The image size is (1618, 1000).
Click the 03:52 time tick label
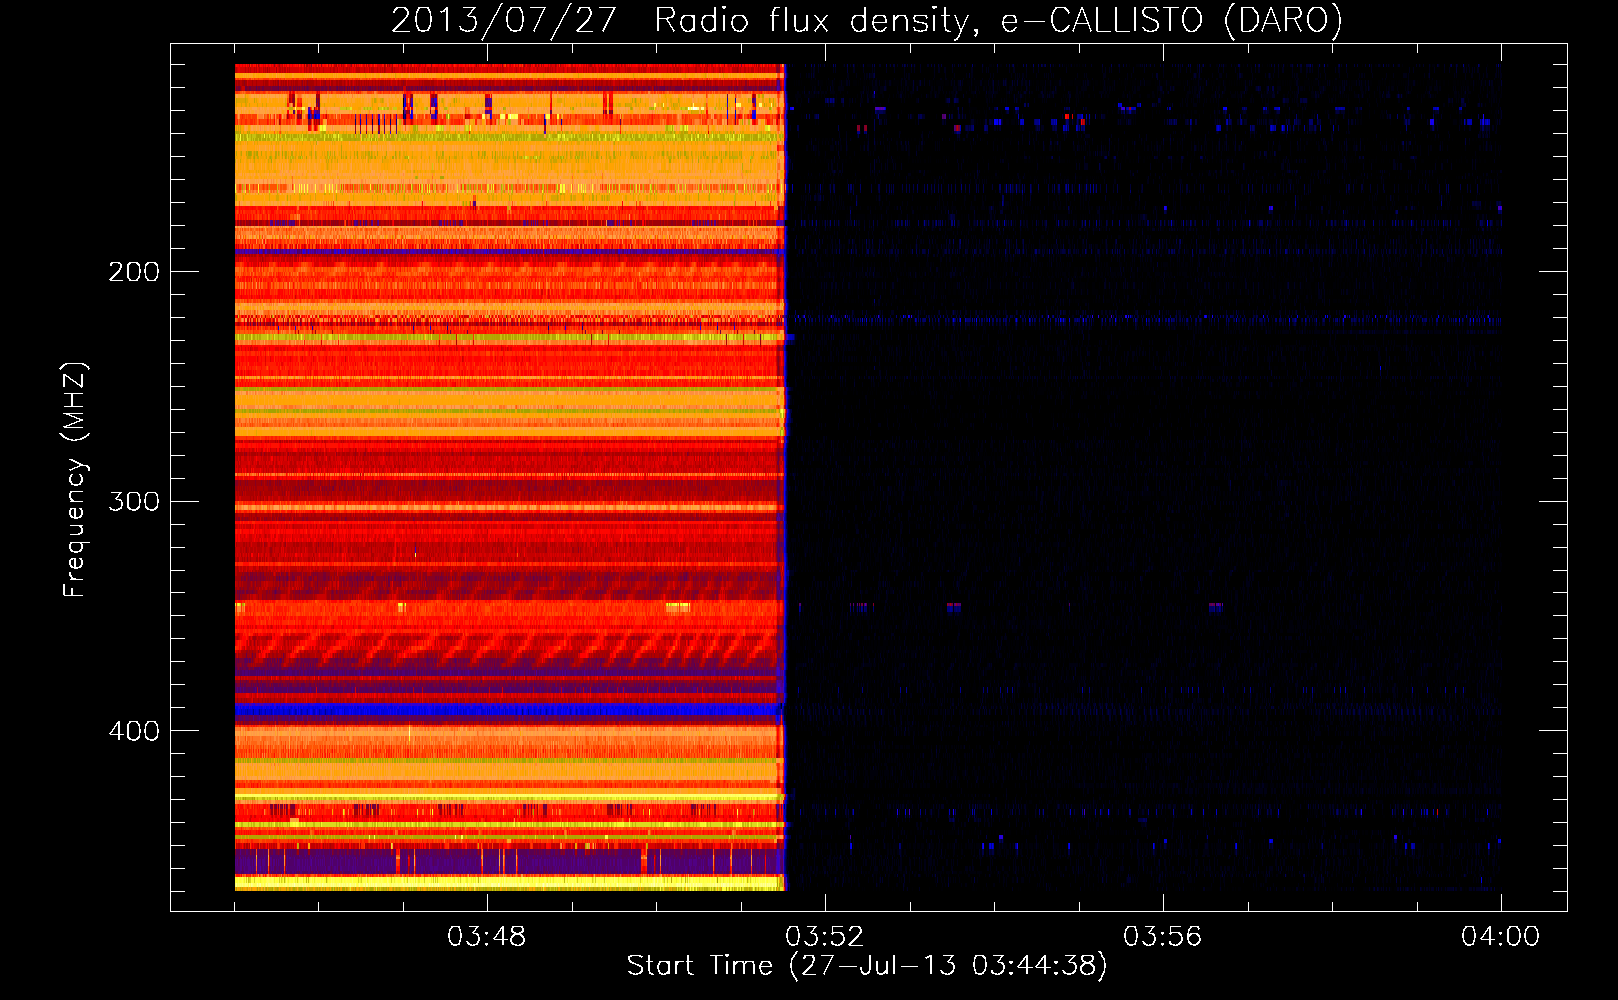click(x=825, y=937)
